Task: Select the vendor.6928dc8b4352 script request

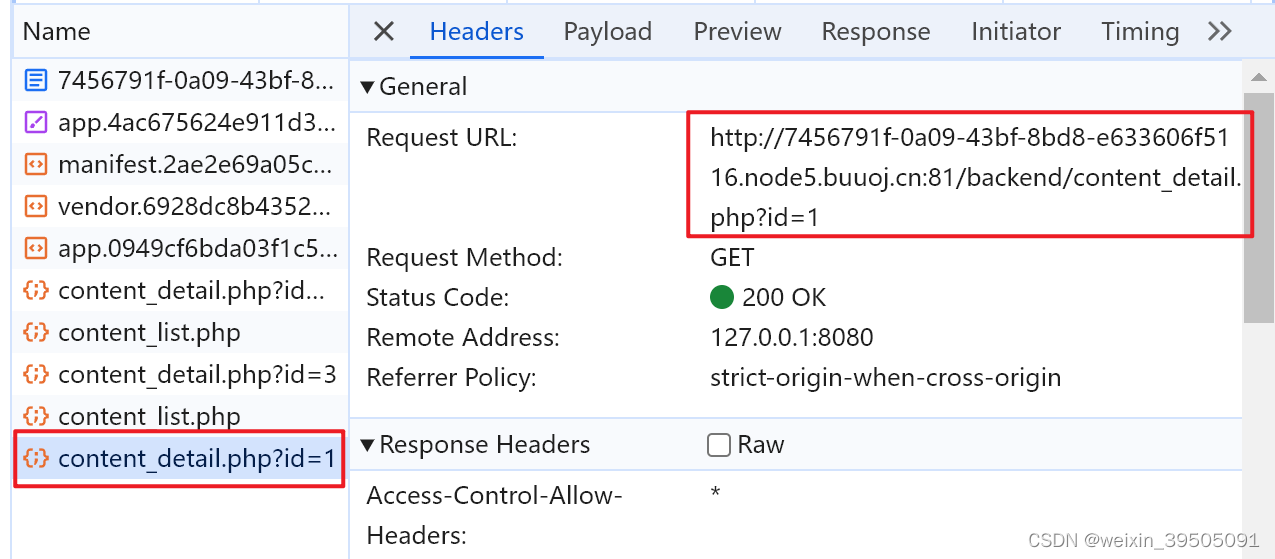Action: [x=181, y=206]
